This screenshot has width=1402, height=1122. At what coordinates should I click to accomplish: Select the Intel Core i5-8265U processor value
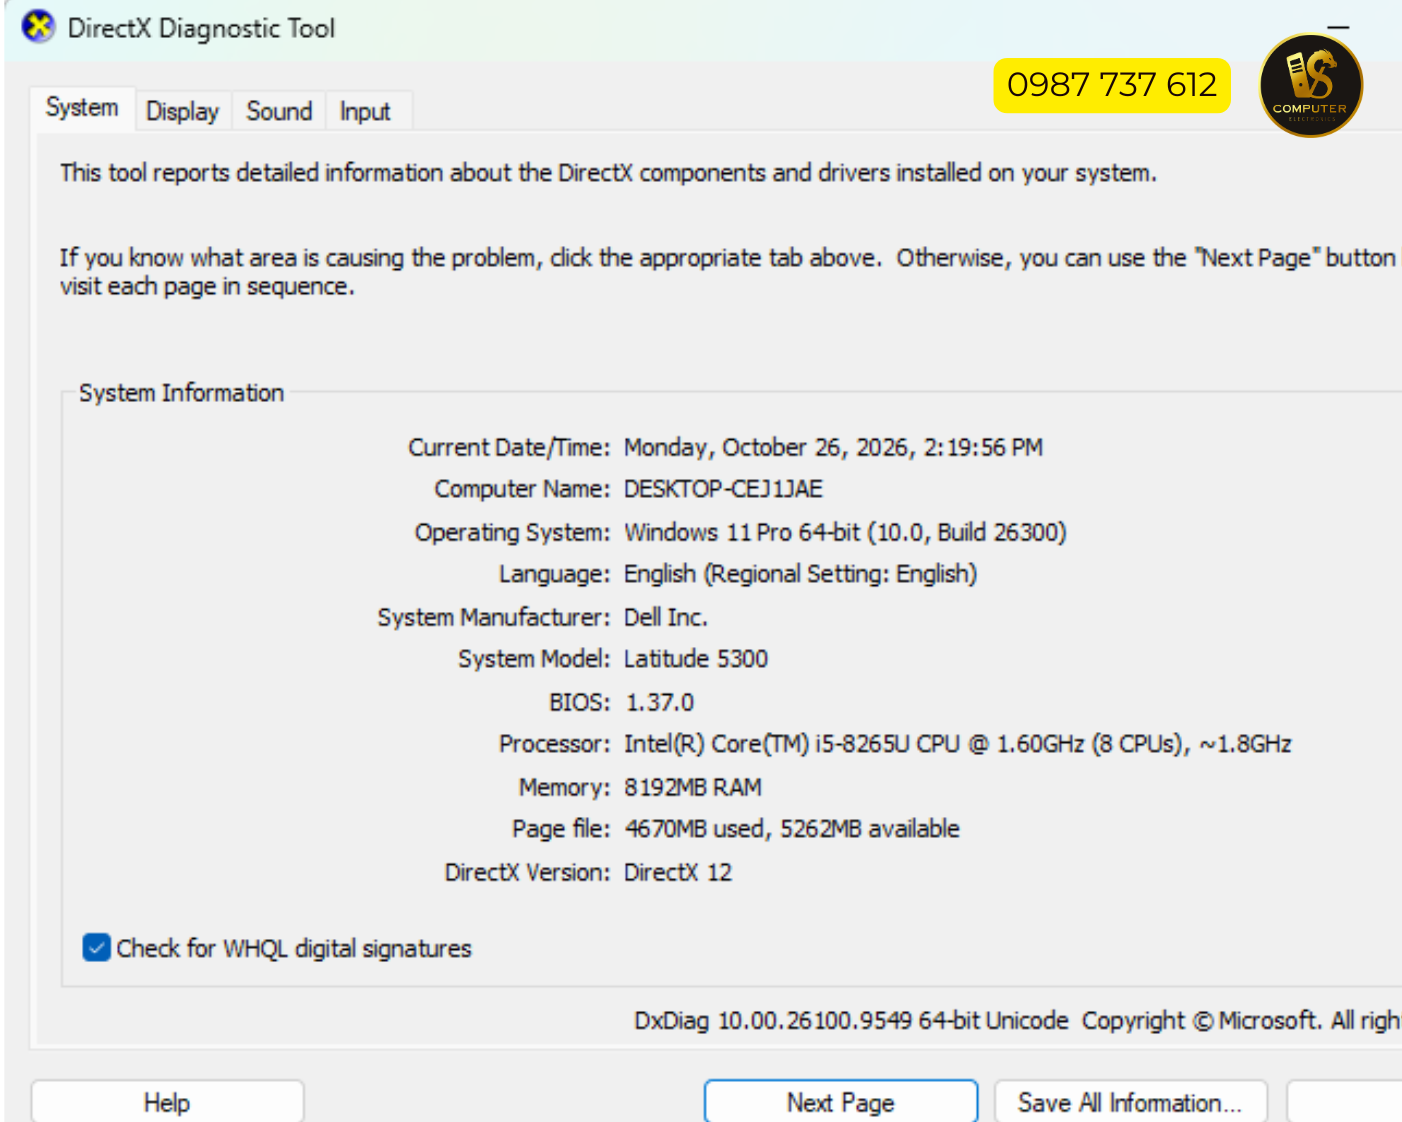957,744
